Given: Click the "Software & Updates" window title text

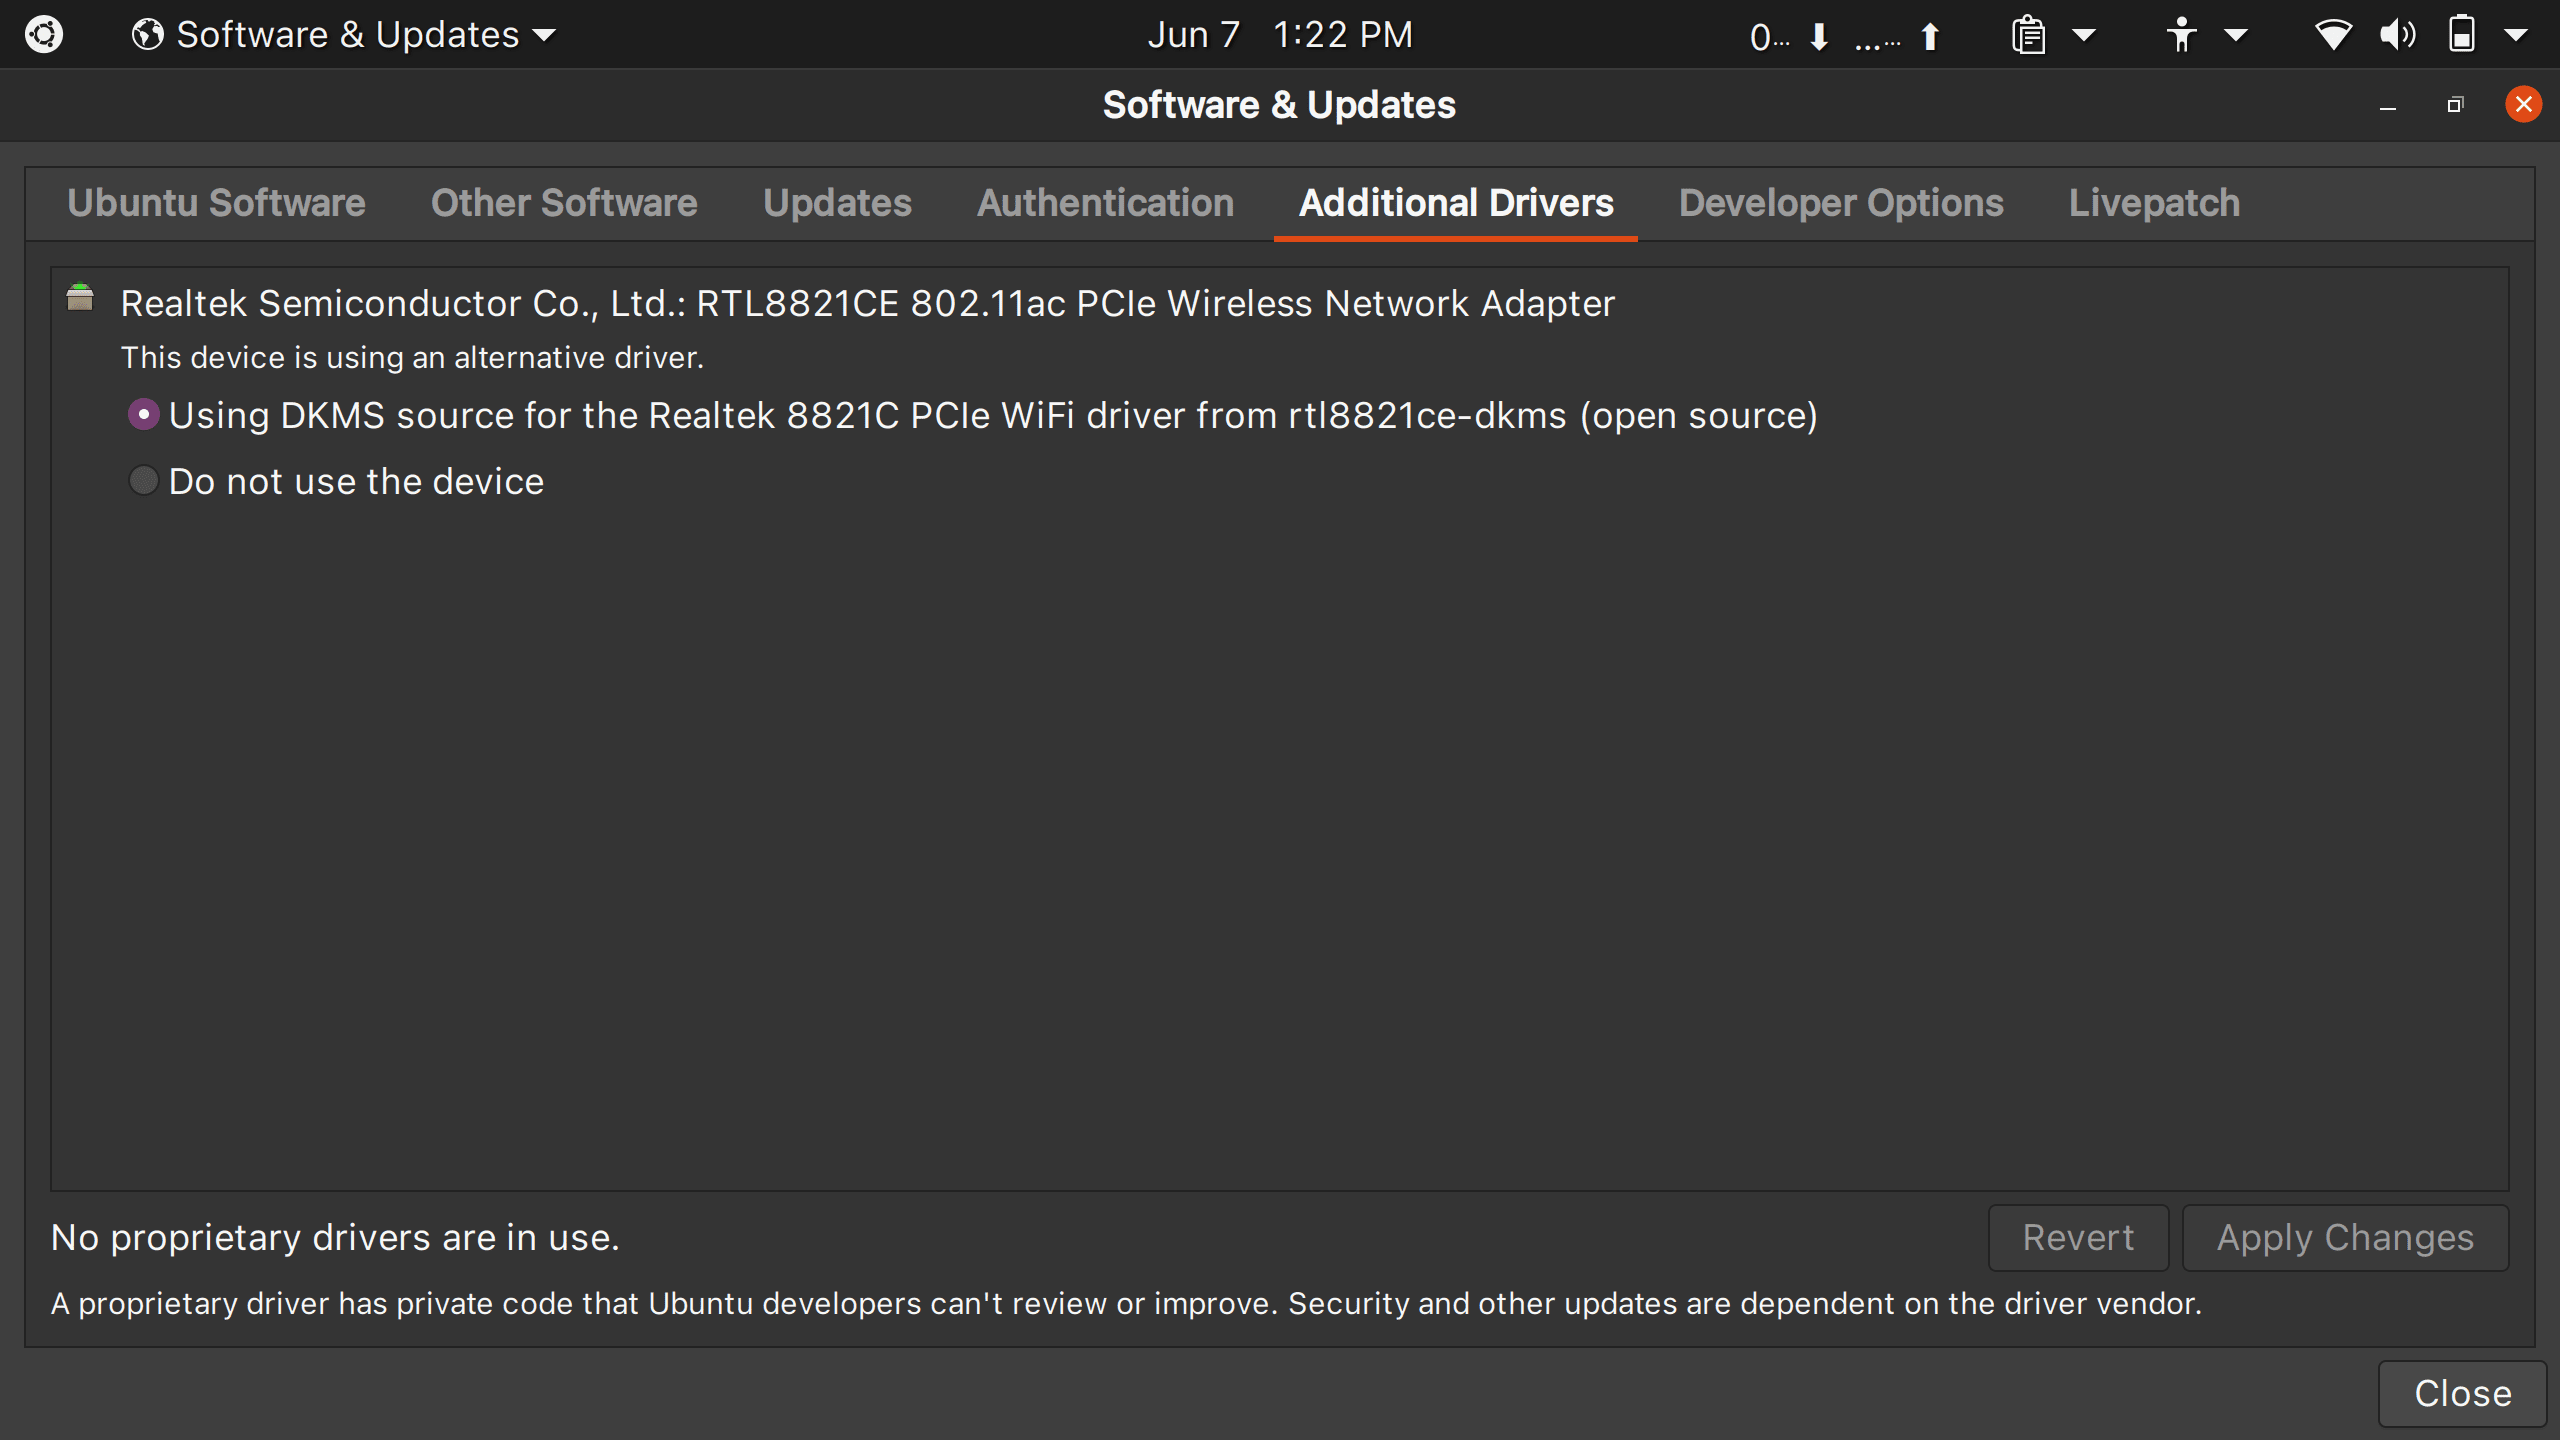Looking at the screenshot, I should click(1279, 105).
